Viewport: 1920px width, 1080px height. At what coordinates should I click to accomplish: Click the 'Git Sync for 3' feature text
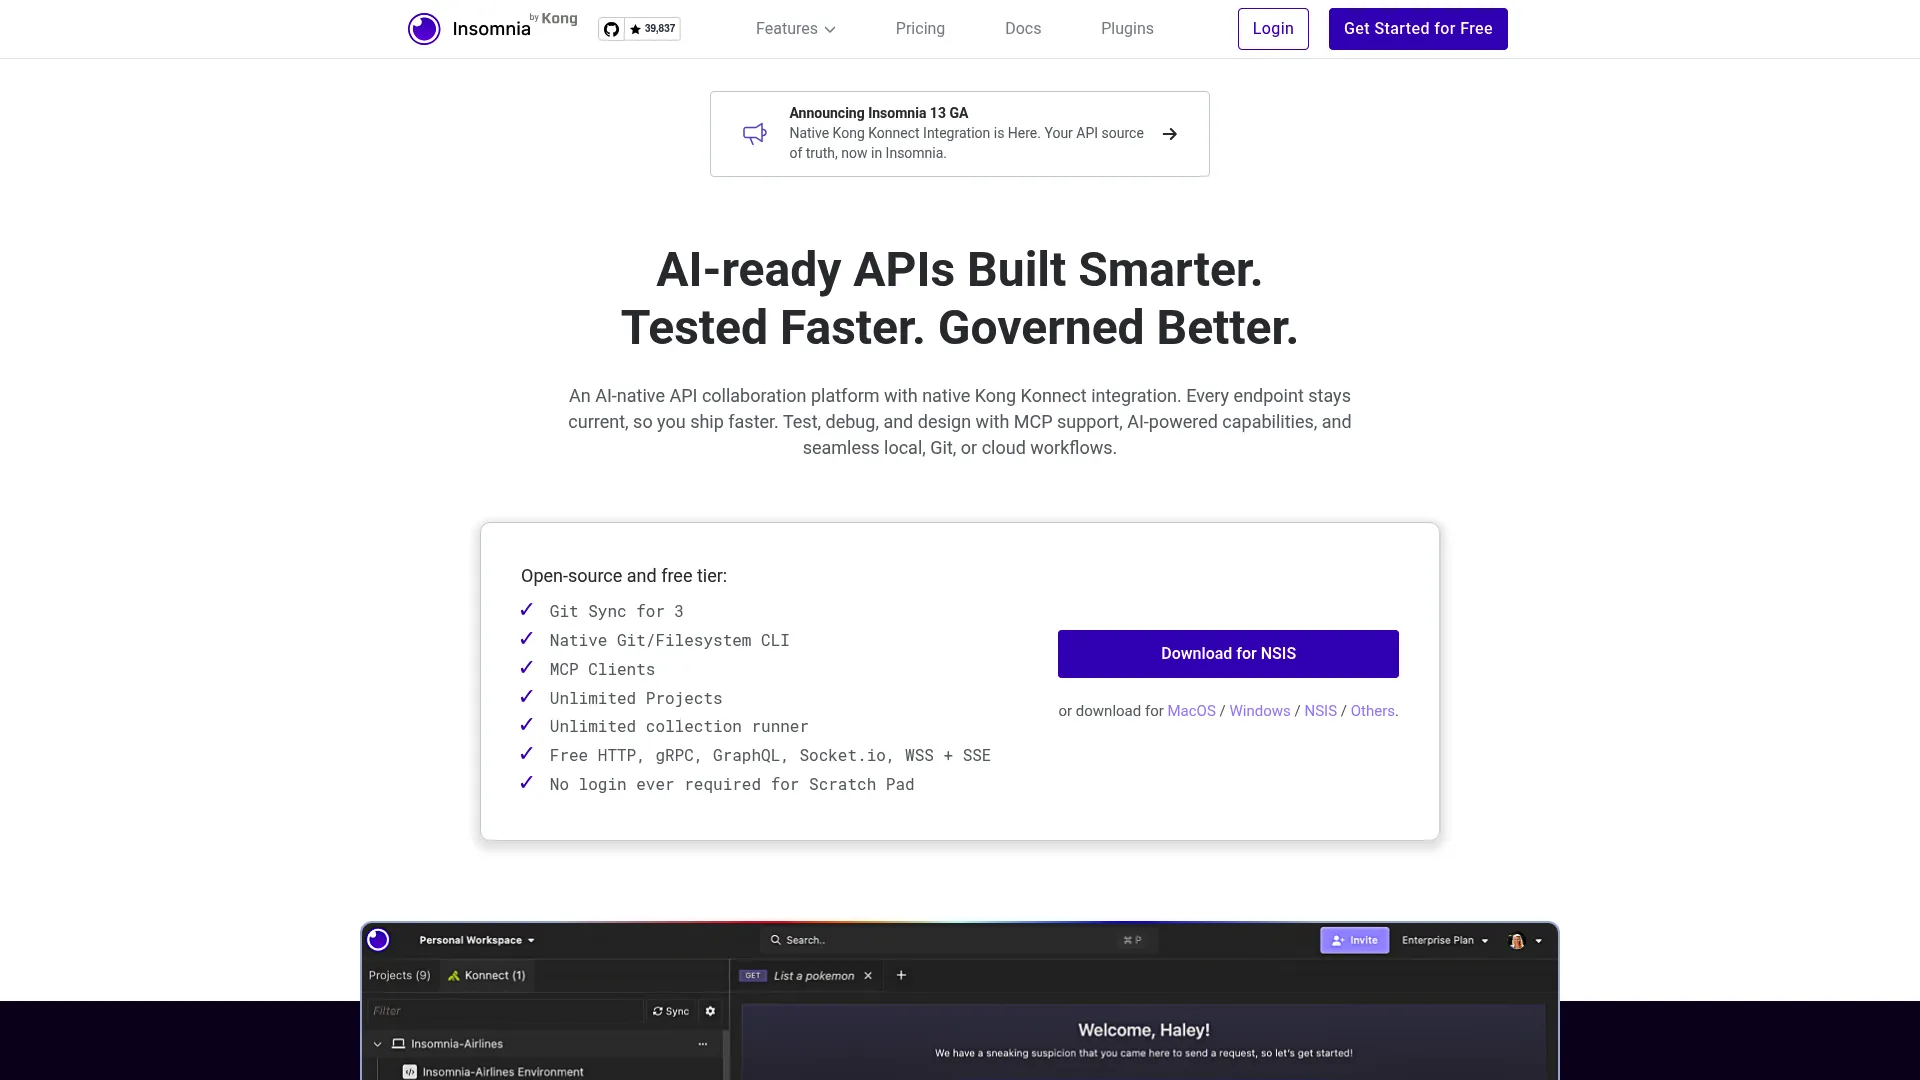click(x=616, y=612)
